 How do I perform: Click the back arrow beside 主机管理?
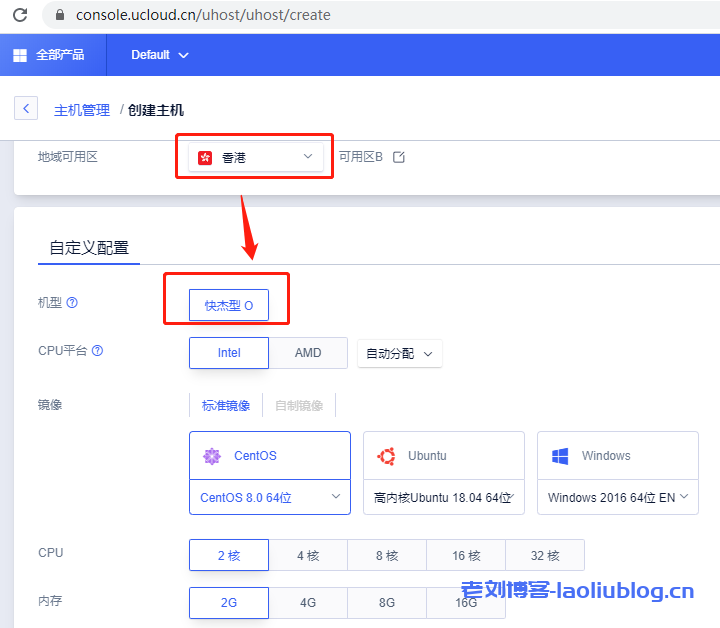pyautogui.click(x=26, y=109)
